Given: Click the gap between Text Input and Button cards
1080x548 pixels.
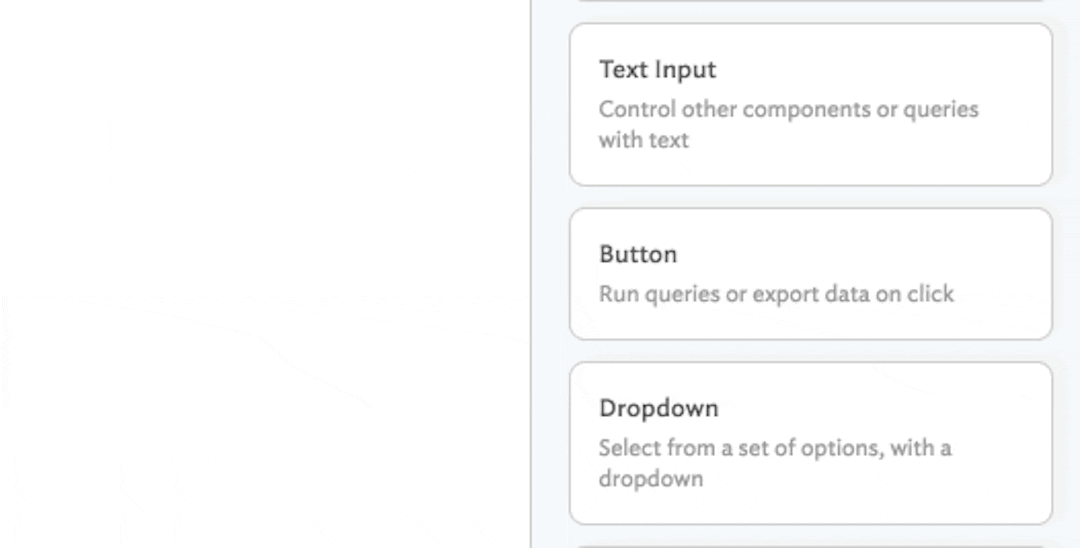Looking at the screenshot, I should (x=810, y=197).
